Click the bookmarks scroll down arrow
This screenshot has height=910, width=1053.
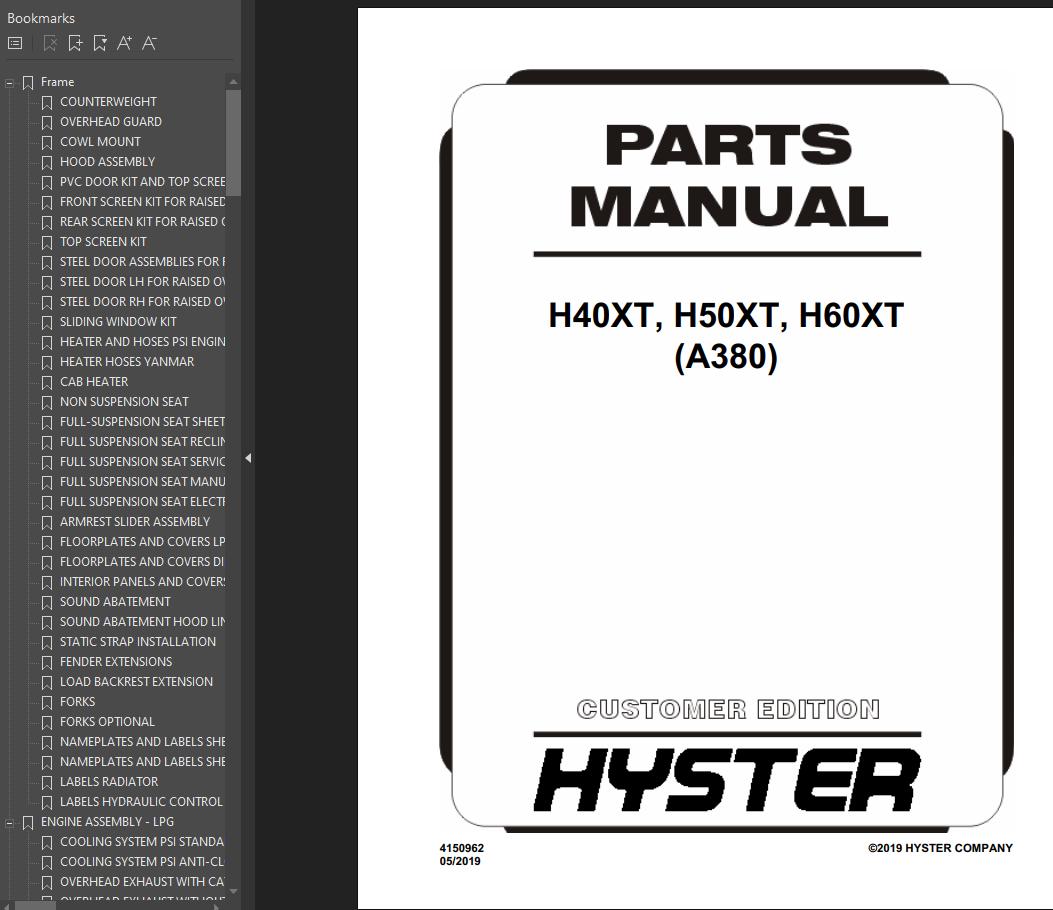(x=233, y=891)
